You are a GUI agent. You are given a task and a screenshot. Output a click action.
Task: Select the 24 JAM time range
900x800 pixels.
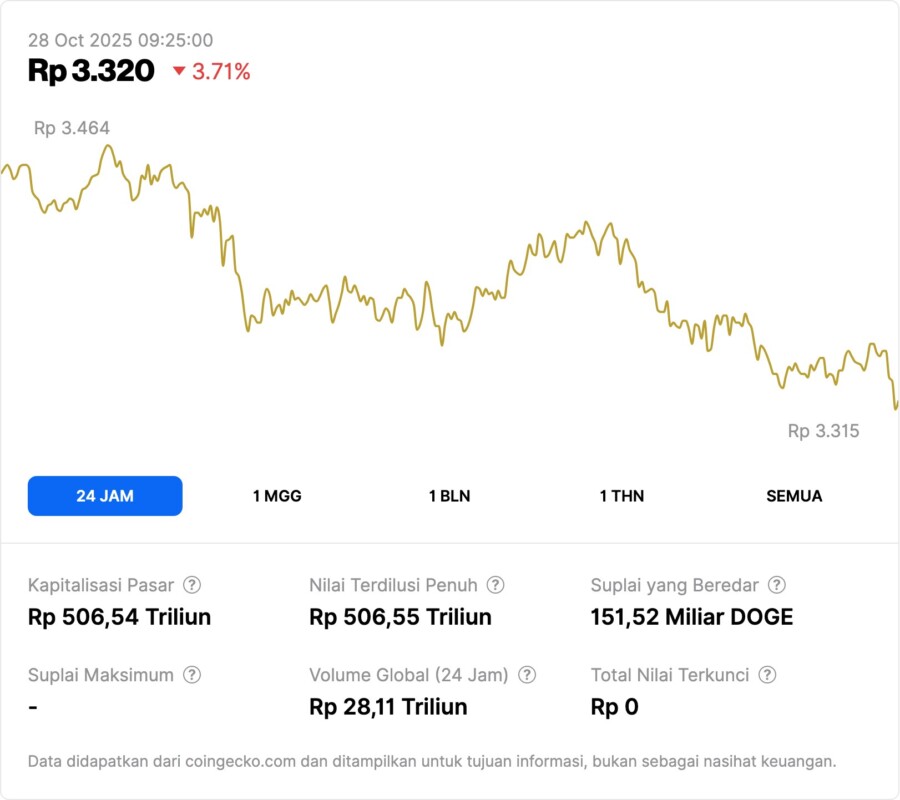(105, 496)
